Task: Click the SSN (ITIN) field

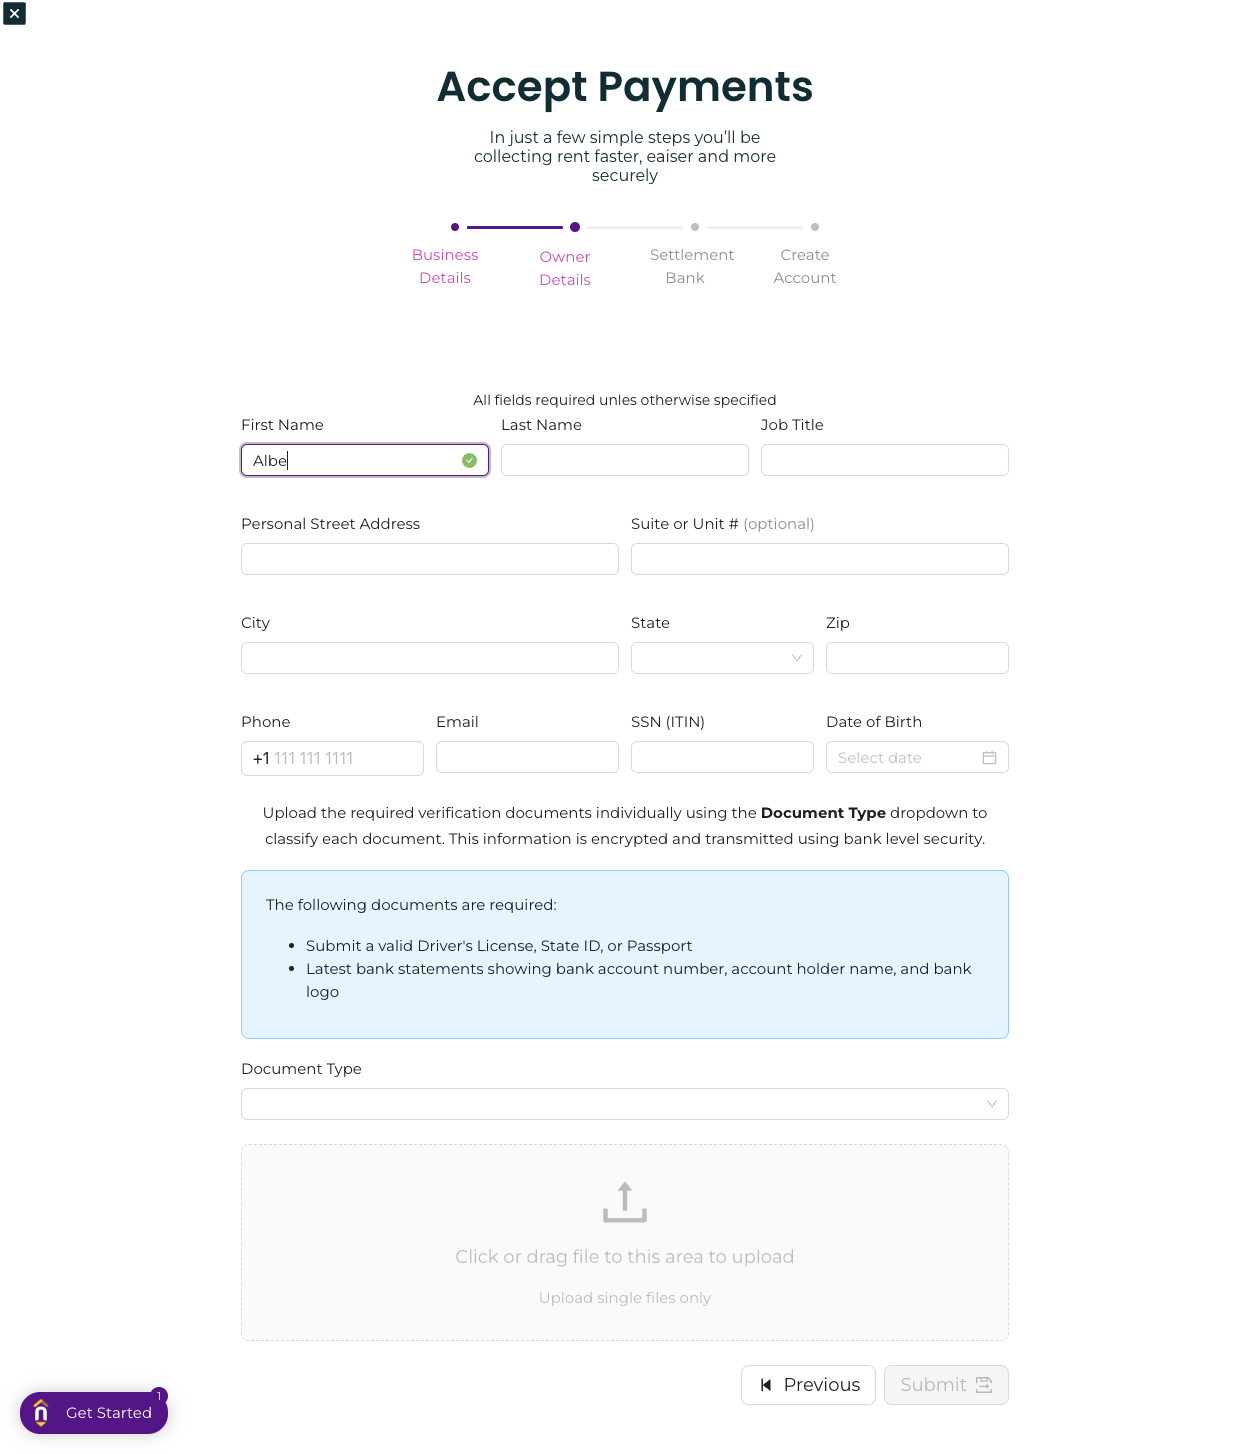Action: tap(722, 757)
